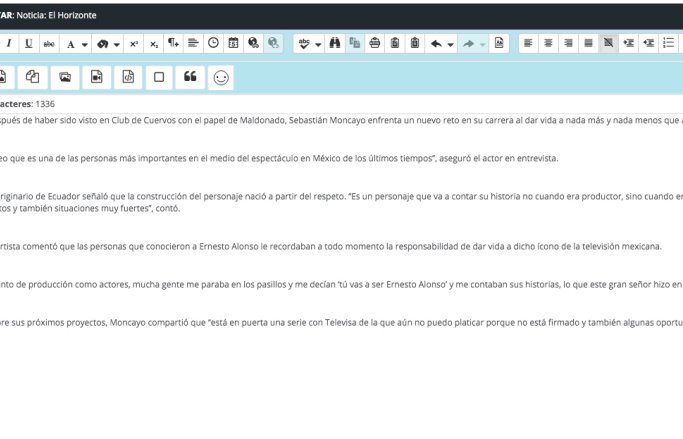Click the paragraph about 'serie con Televisa'
This screenshot has height=439, width=683.
342,323
